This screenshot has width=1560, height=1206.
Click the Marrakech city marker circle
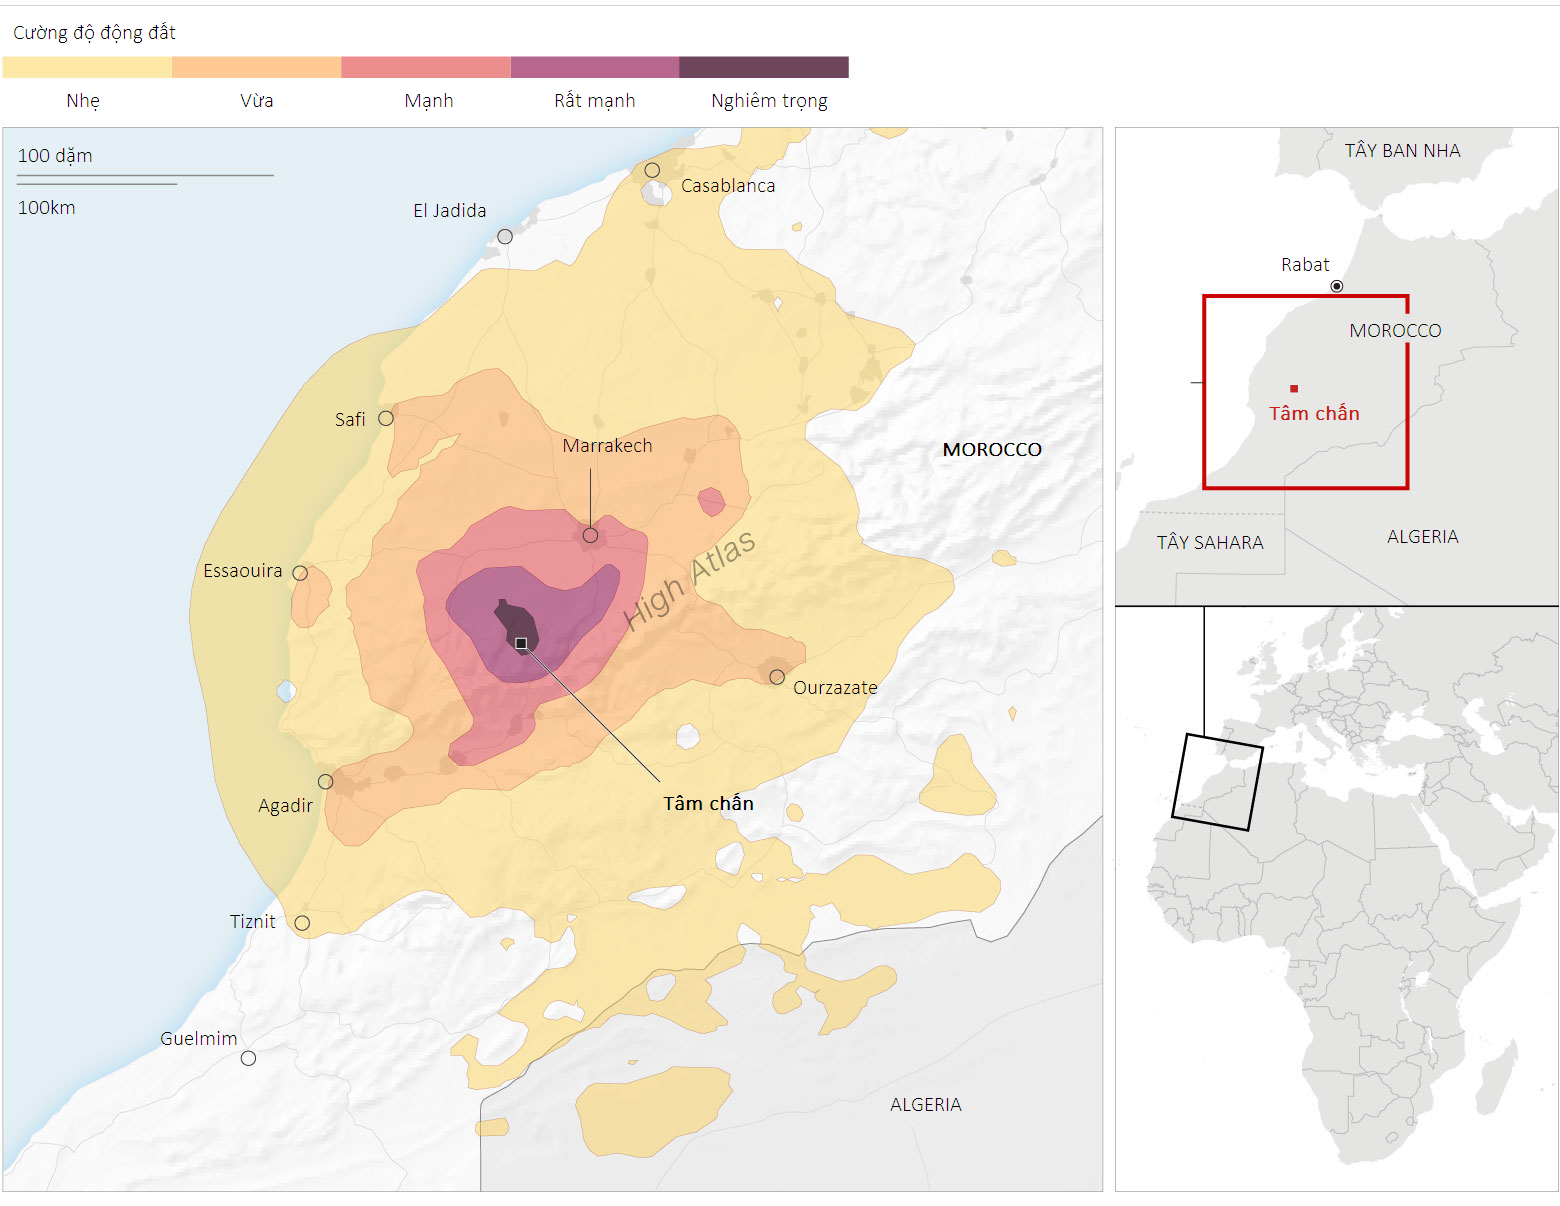pos(590,535)
